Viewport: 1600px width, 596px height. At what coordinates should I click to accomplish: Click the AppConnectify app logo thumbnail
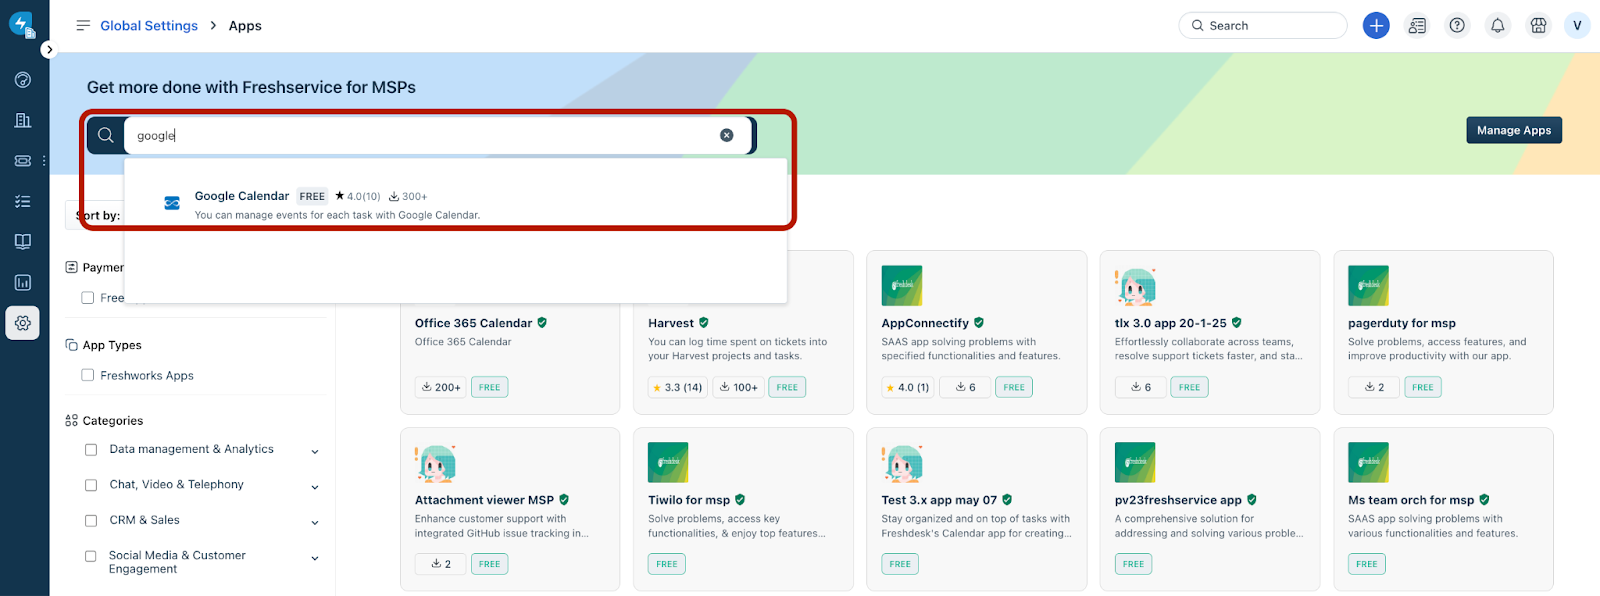pyautogui.click(x=902, y=286)
